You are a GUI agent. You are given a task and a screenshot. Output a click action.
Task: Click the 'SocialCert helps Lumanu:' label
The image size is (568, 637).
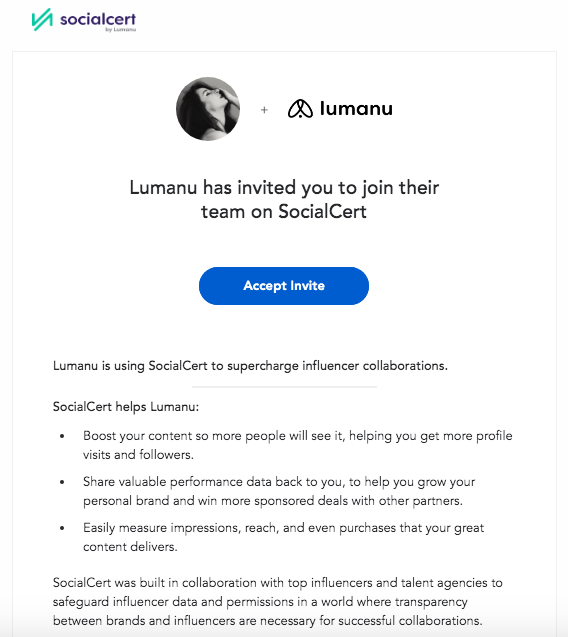[126, 406]
